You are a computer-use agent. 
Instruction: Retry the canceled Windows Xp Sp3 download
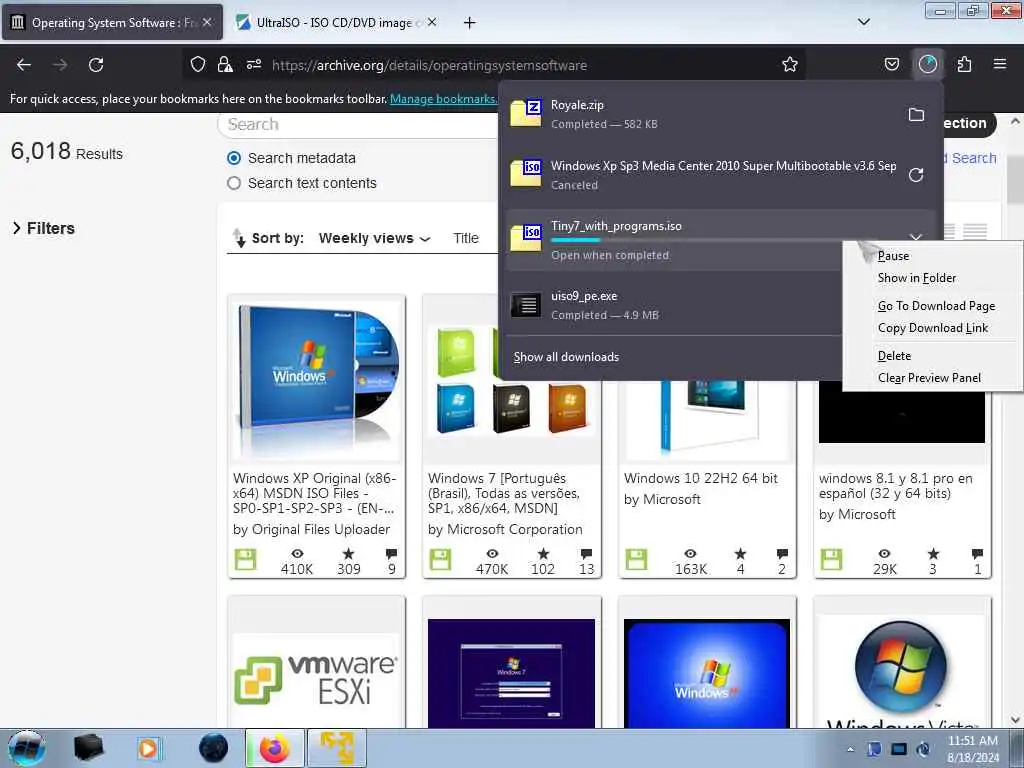(x=916, y=175)
